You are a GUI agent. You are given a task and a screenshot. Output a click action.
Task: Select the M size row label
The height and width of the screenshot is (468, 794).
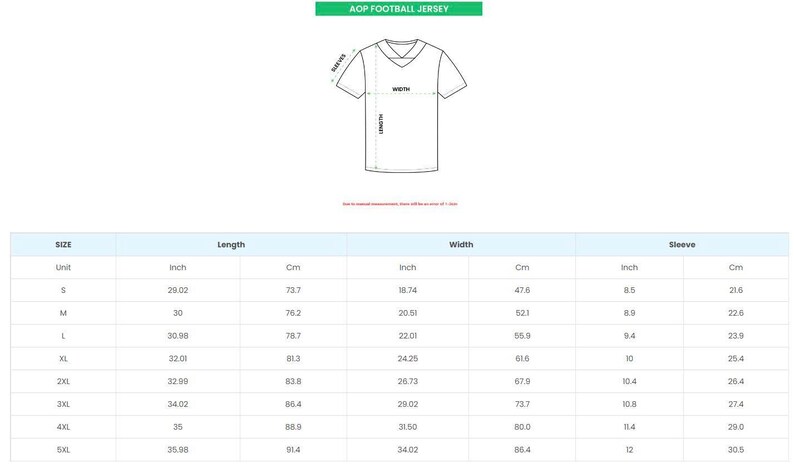pyautogui.click(x=63, y=313)
